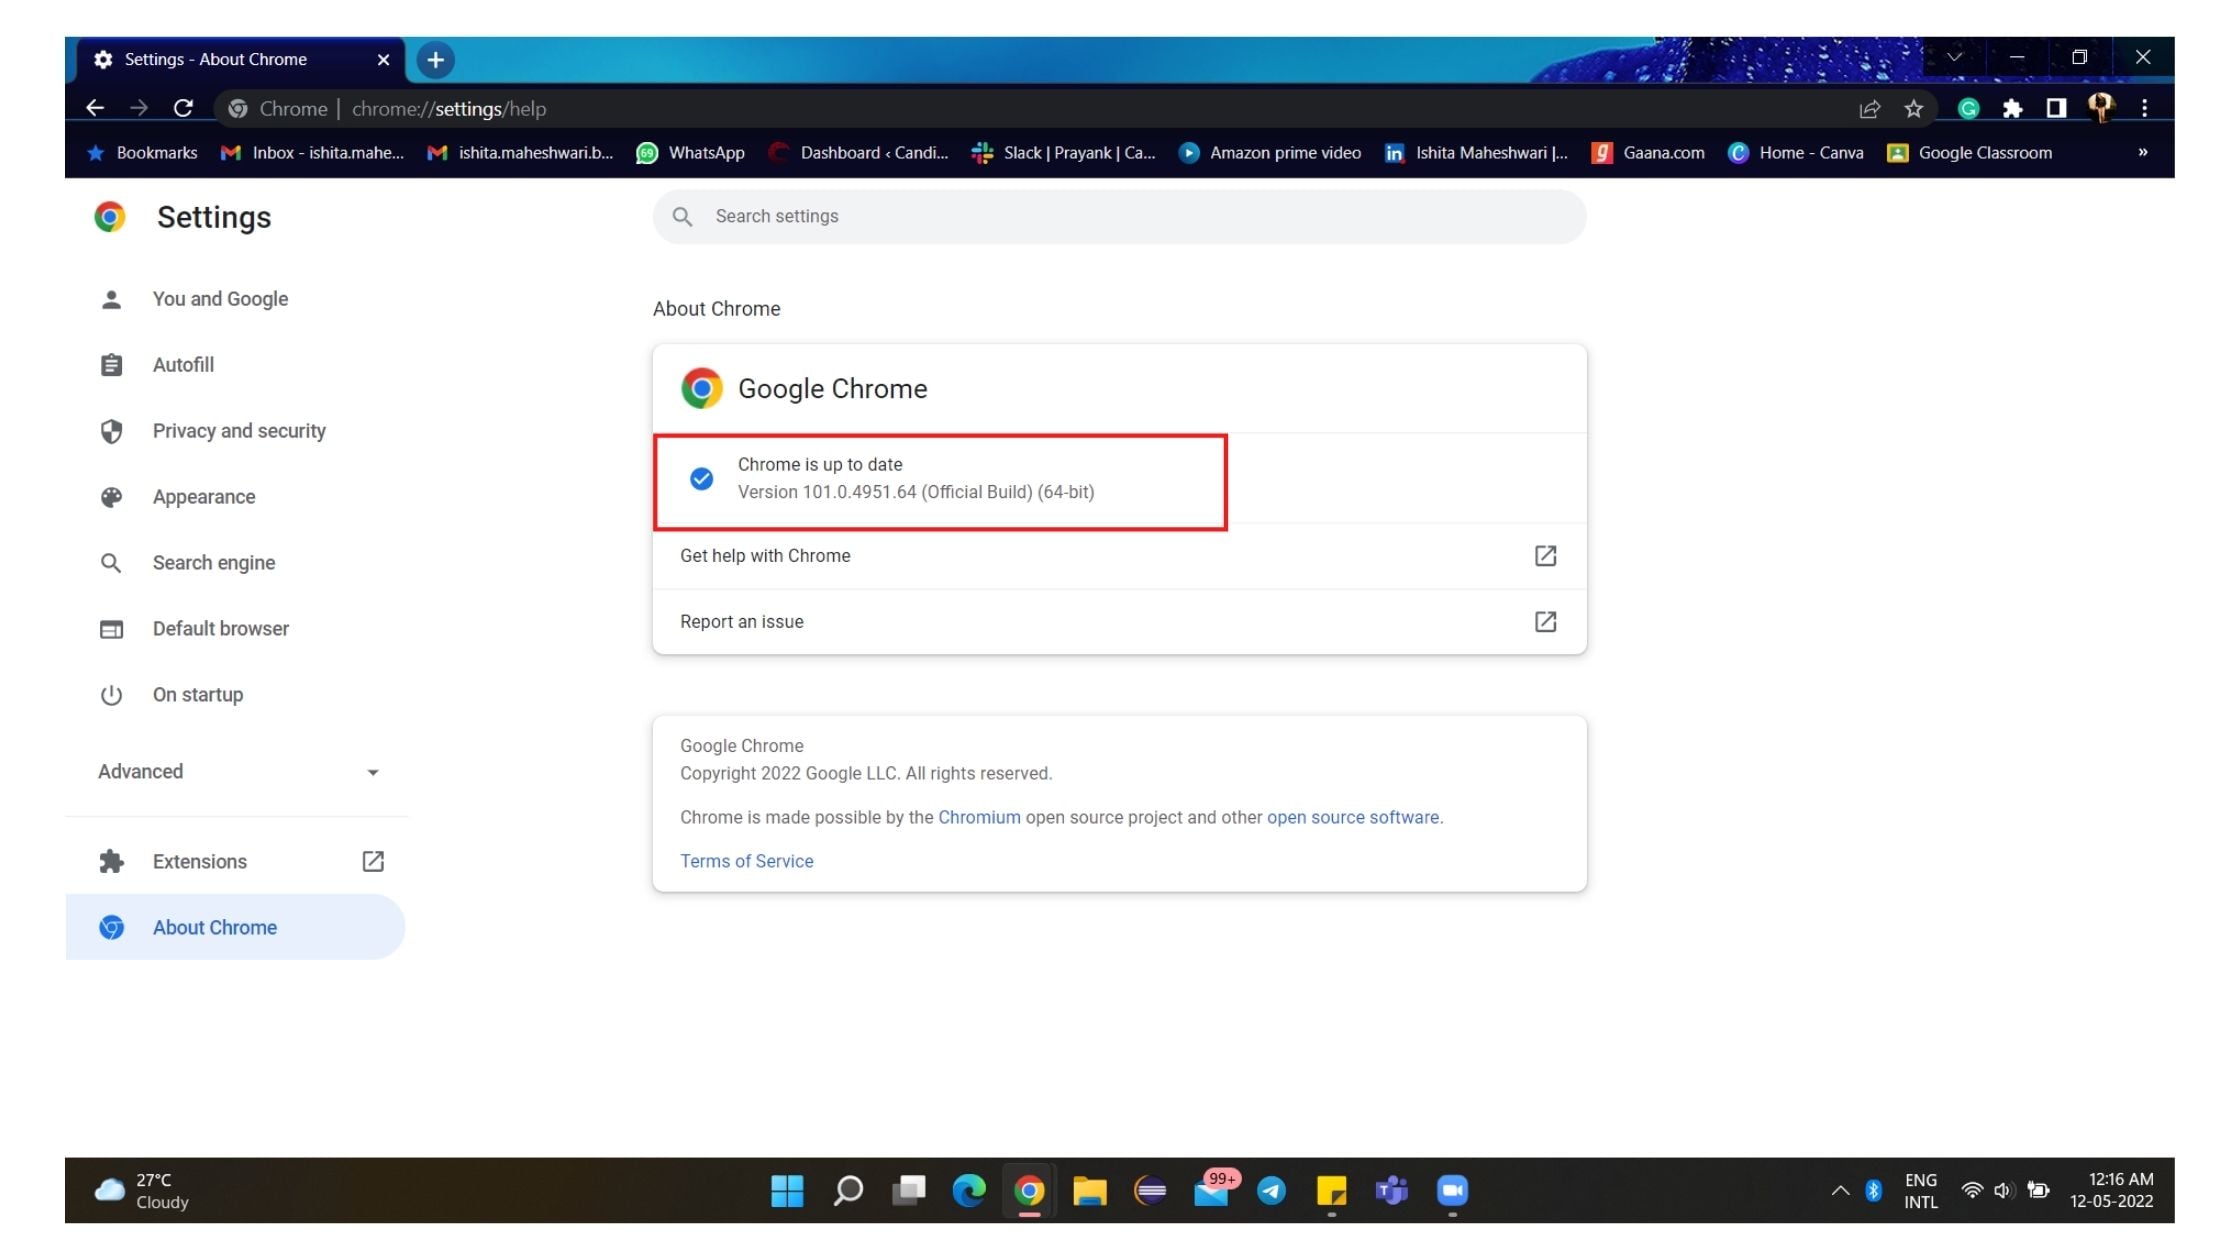Click Report an issue
This screenshot has height=1260, width=2240.
pos(741,621)
